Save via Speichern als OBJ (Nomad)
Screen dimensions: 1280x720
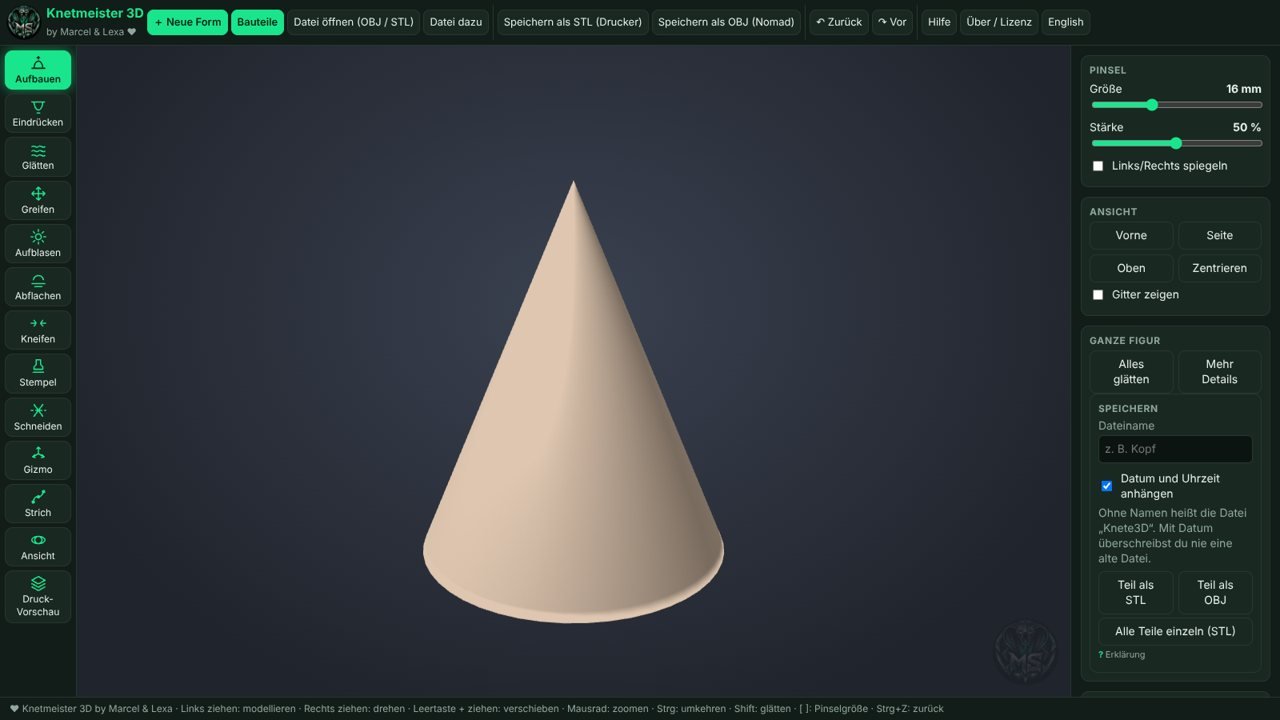(x=726, y=22)
